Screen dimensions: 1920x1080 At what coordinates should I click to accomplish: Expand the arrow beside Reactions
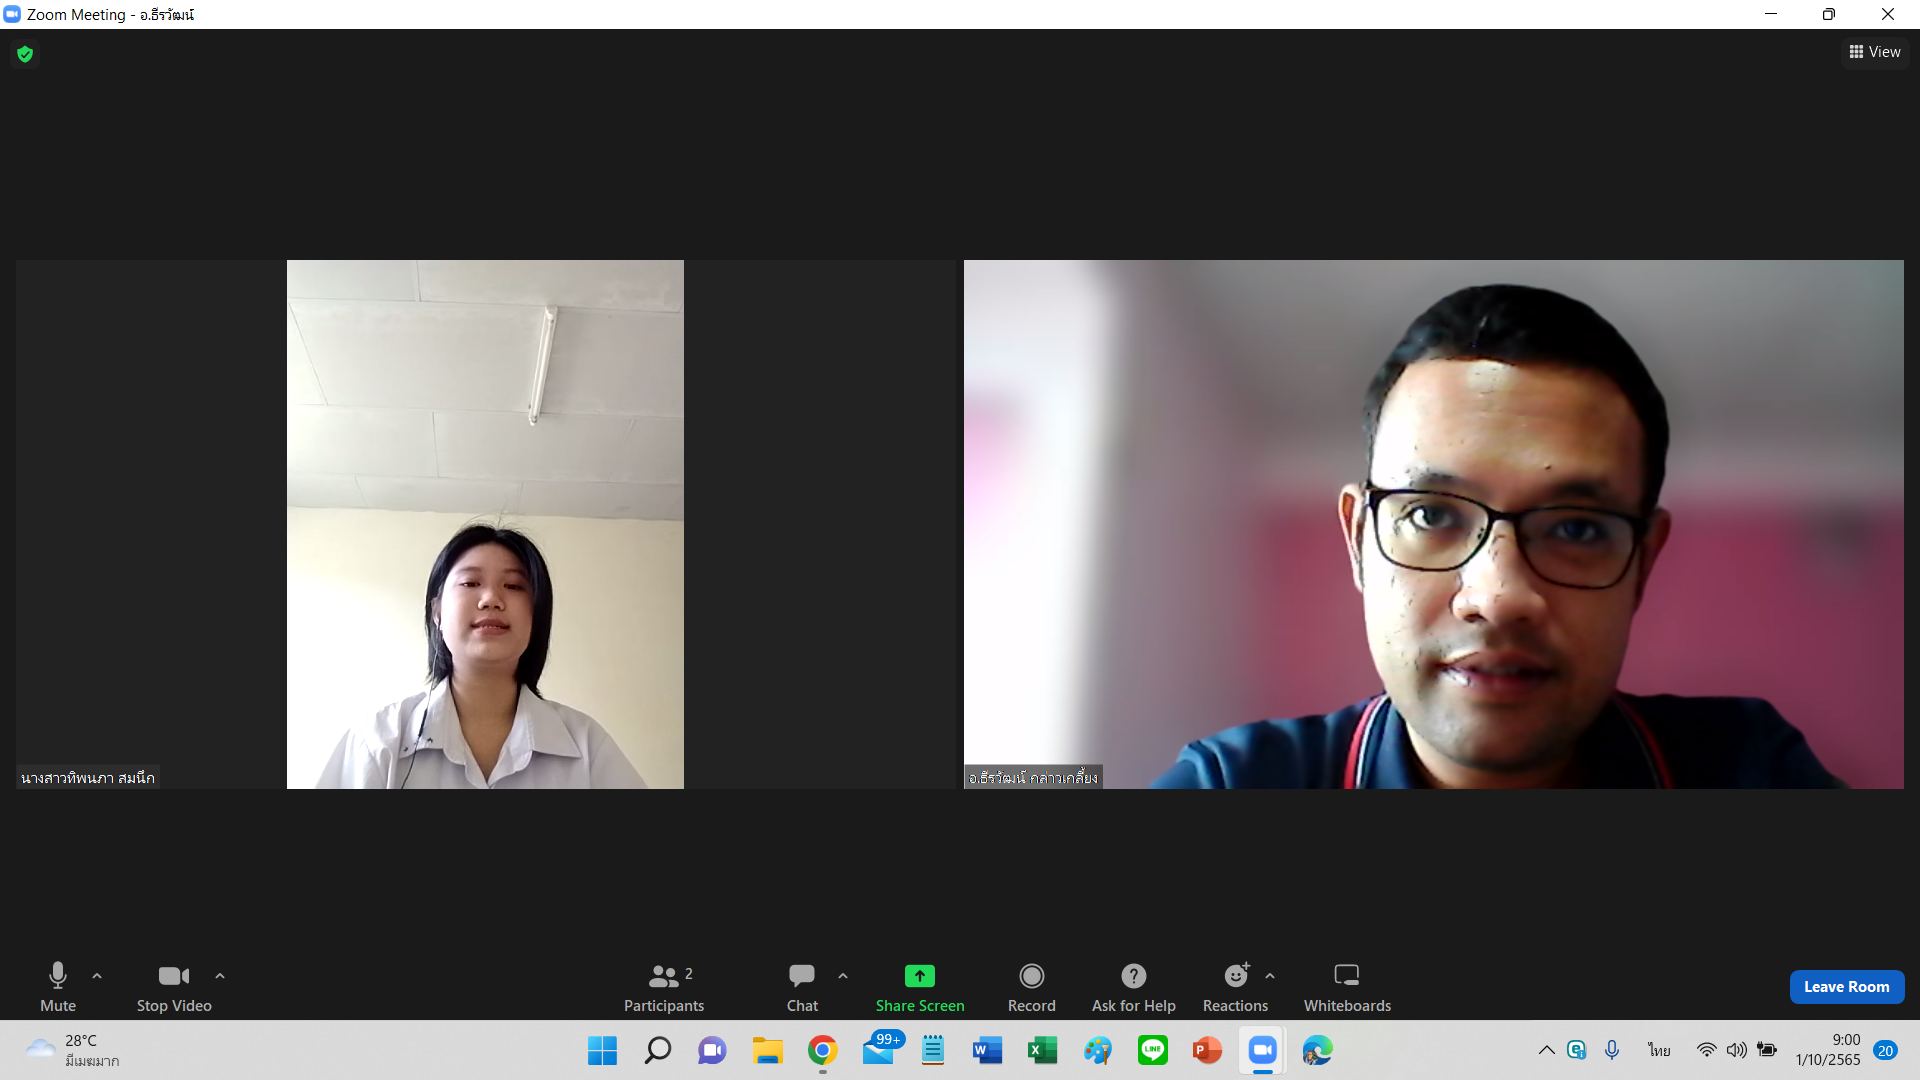[1270, 975]
